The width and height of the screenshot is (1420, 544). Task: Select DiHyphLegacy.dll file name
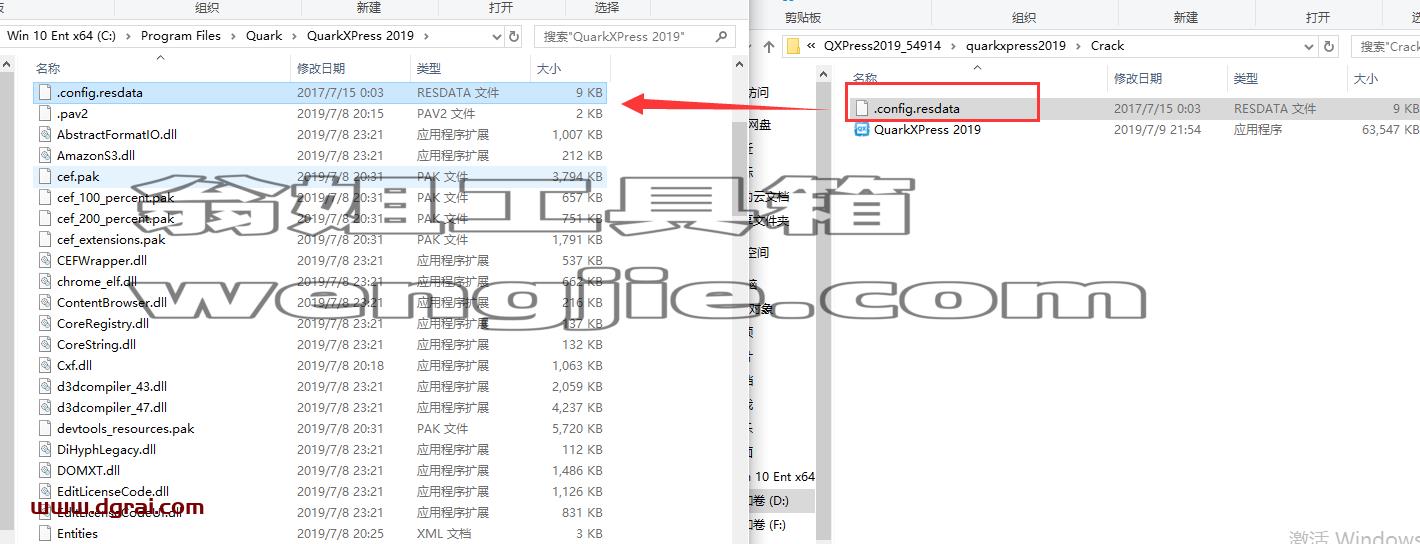point(106,449)
